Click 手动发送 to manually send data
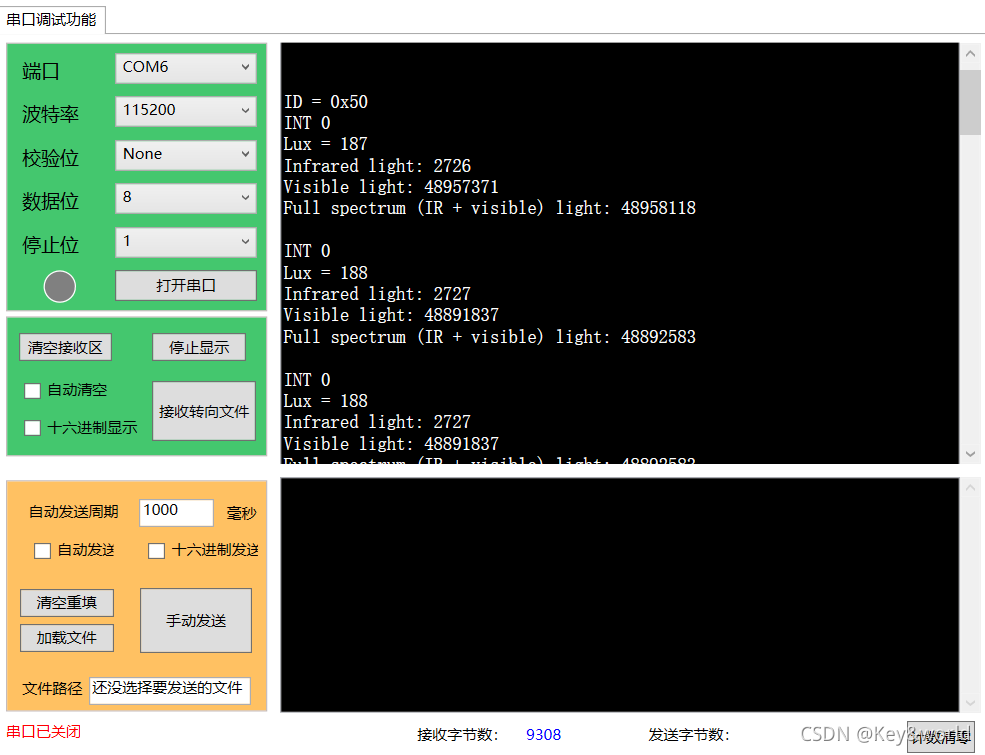 195,620
